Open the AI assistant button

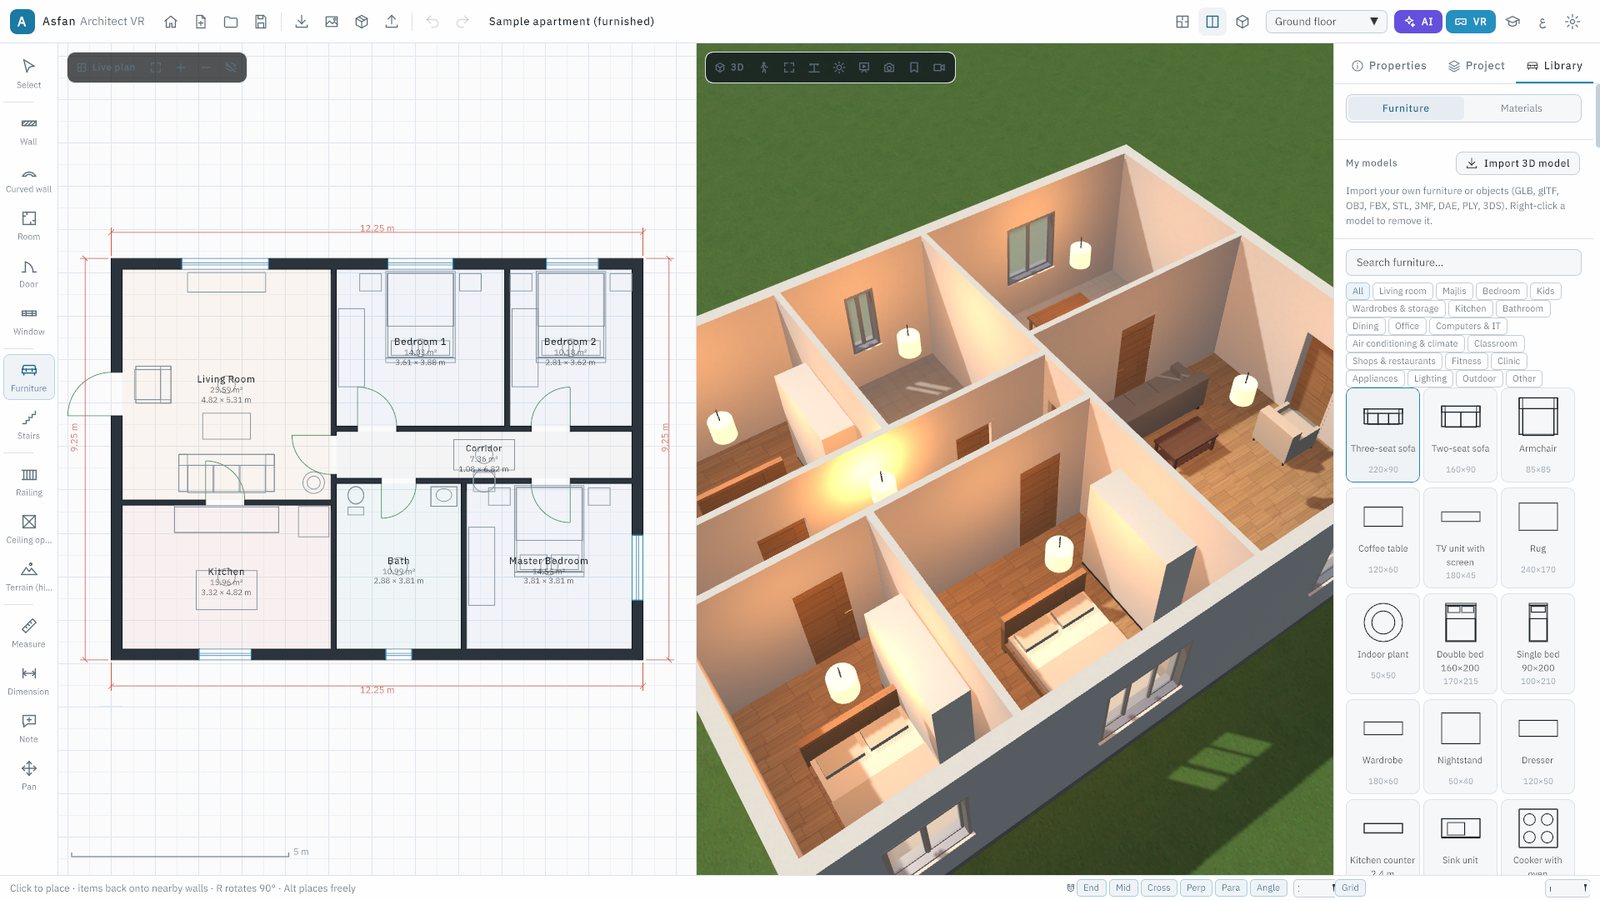[x=1418, y=21]
